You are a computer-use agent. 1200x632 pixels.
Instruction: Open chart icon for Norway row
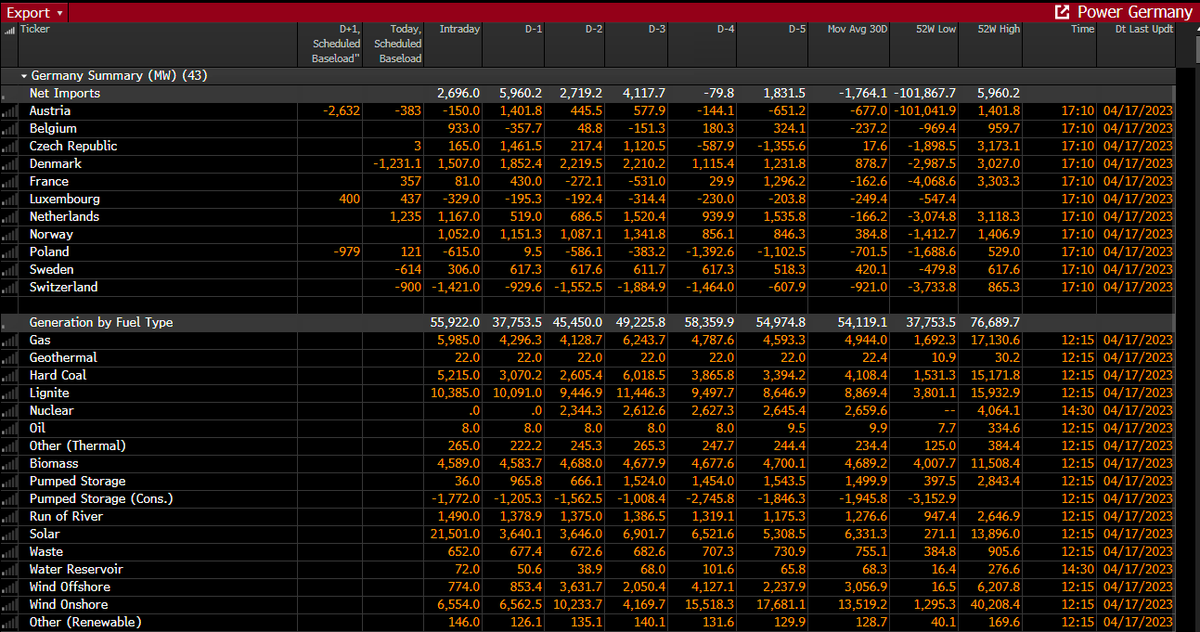click(x=10, y=235)
